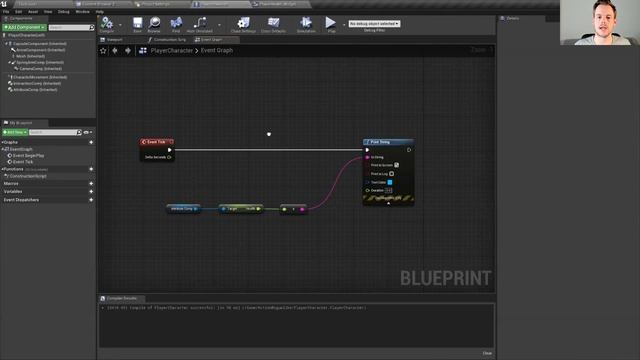Add new macro with plus icon
640x360 pixels.
tap(91, 184)
